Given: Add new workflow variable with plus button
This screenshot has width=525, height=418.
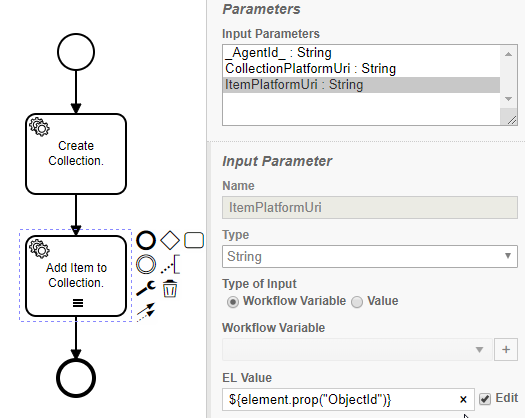Looking at the screenshot, I should [506, 349].
